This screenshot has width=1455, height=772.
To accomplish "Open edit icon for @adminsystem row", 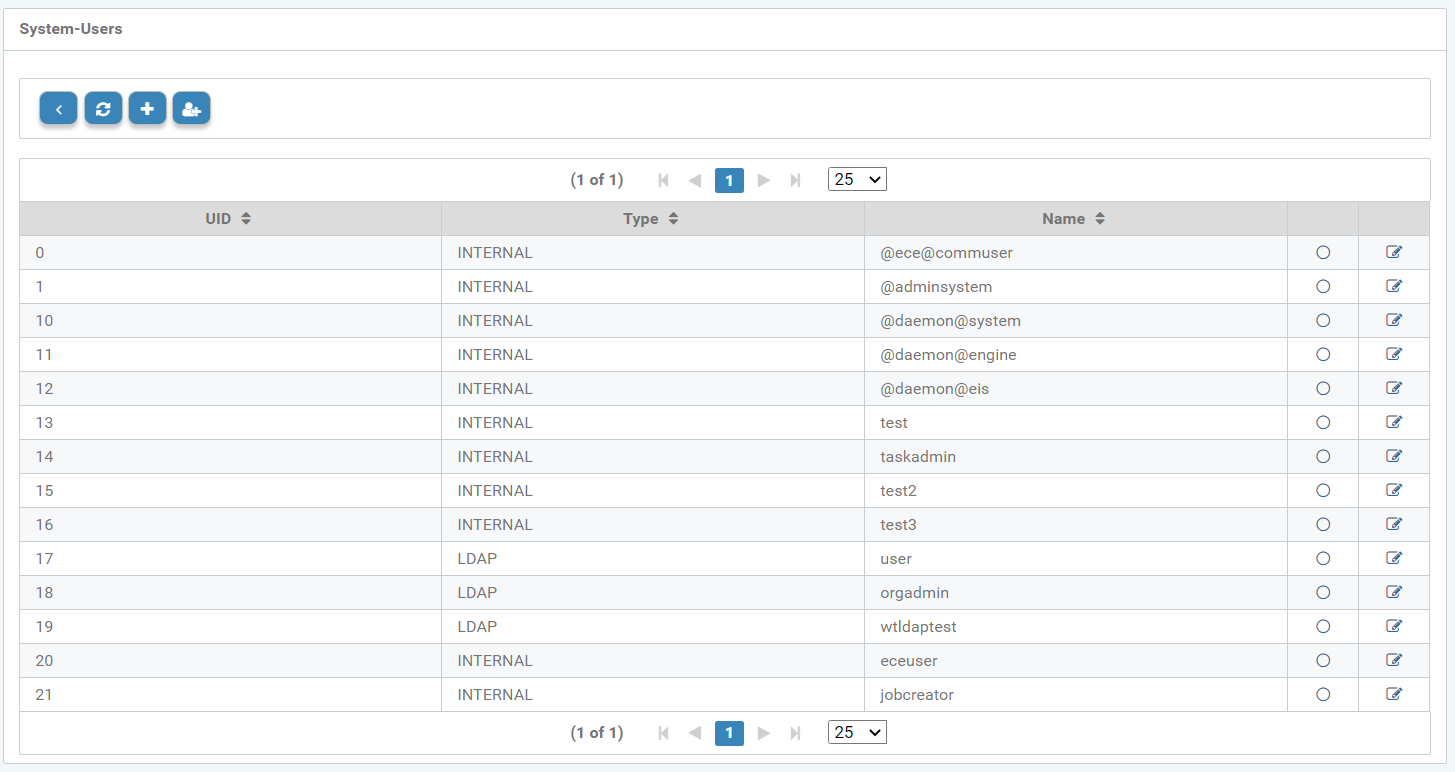I will [x=1394, y=286].
